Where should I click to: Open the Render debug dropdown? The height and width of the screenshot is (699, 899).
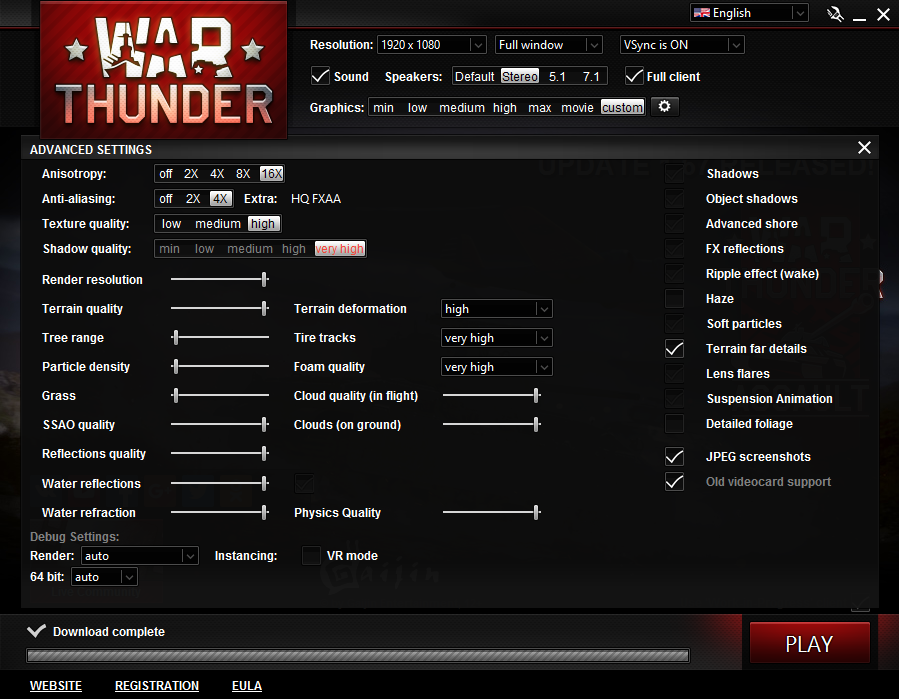pyautogui.click(x=140, y=556)
